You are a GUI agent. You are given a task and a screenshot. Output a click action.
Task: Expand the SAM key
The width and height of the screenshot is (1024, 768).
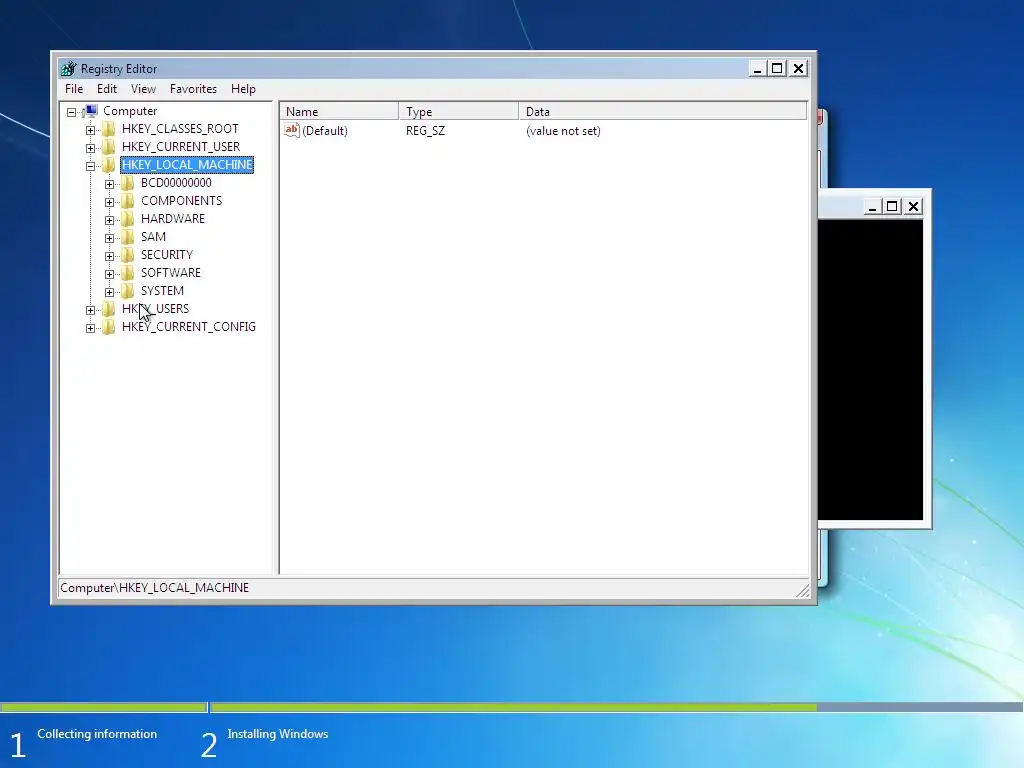tap(110, 238)
